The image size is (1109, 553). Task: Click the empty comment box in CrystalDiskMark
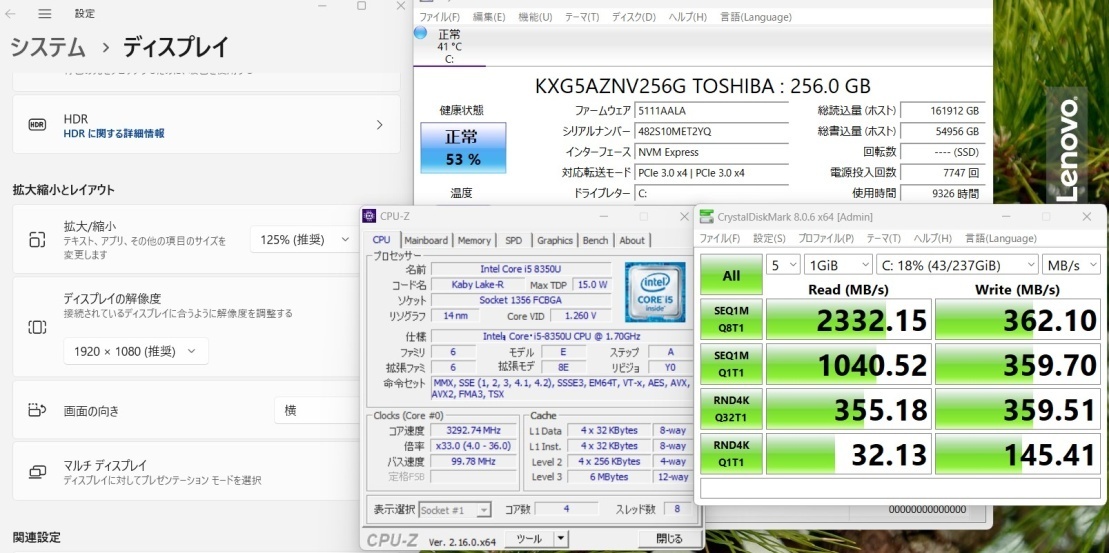click(900, 489)
